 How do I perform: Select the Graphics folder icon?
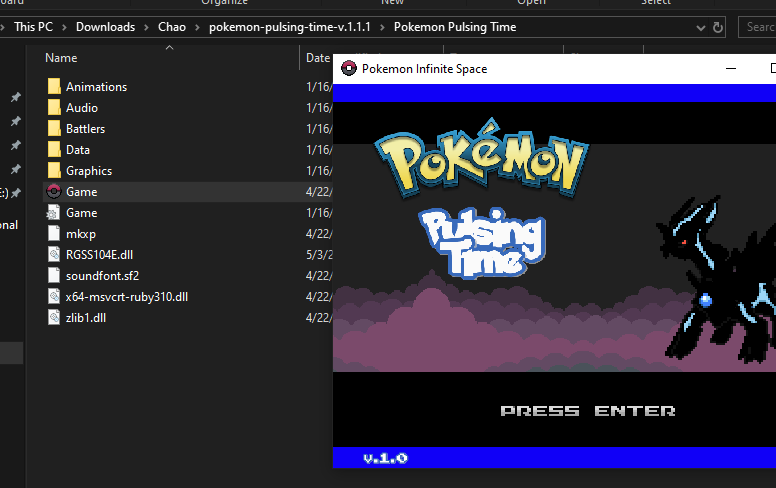(x=54, y=171)
